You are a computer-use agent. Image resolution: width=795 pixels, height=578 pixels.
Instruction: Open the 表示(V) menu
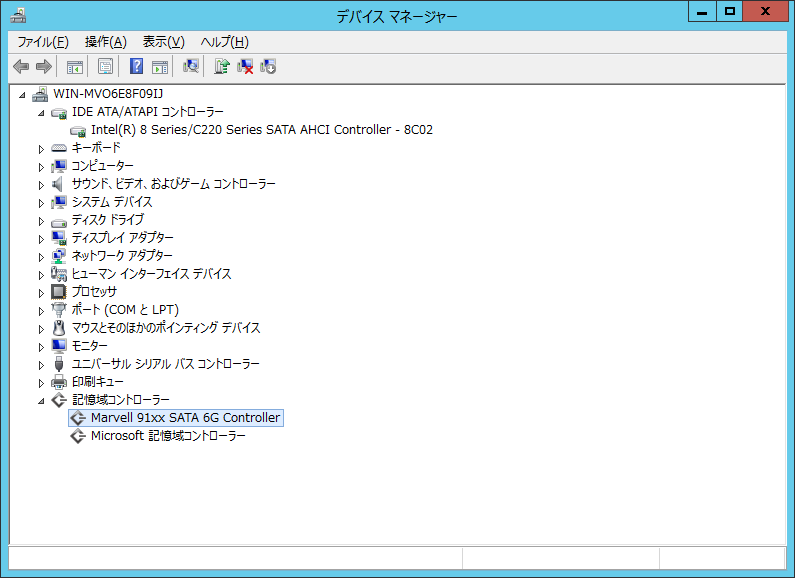point(163,42)
